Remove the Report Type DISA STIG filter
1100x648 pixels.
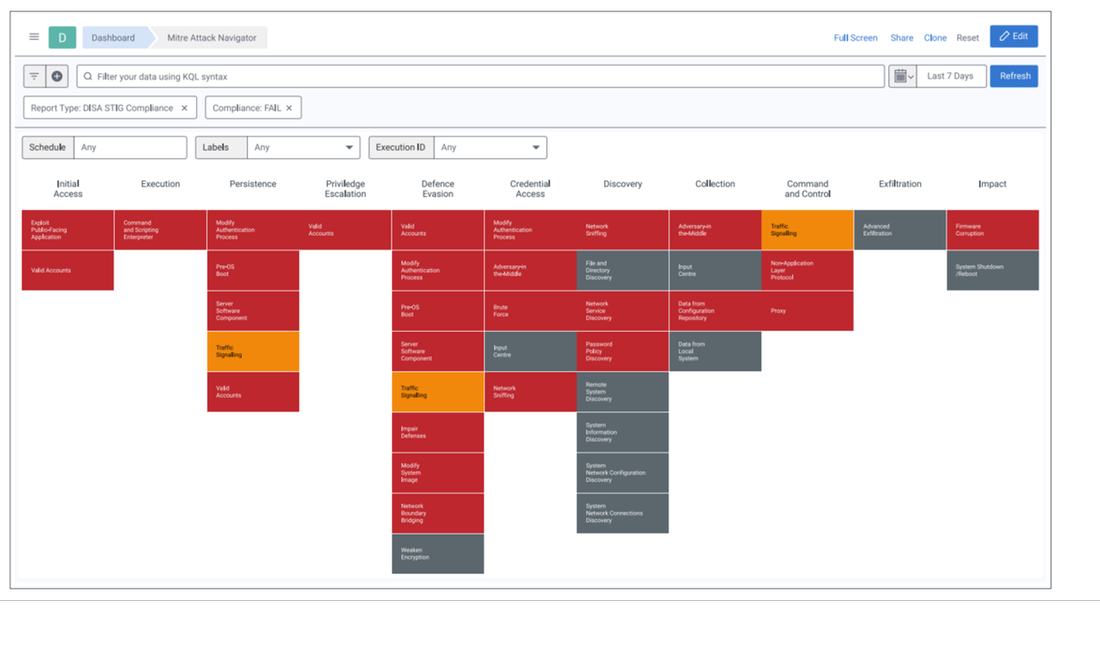point(184,108)
